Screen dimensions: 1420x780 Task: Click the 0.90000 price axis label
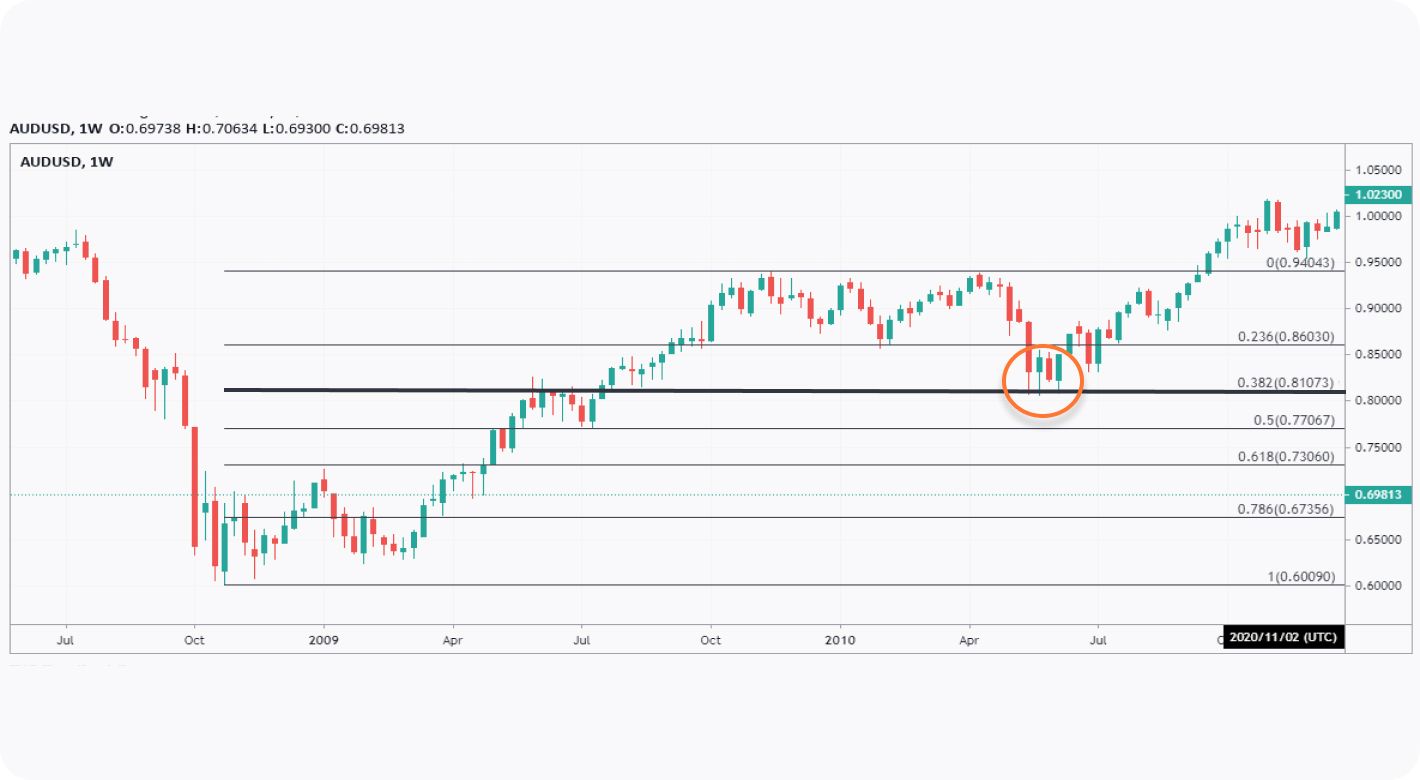[1379, 308]
